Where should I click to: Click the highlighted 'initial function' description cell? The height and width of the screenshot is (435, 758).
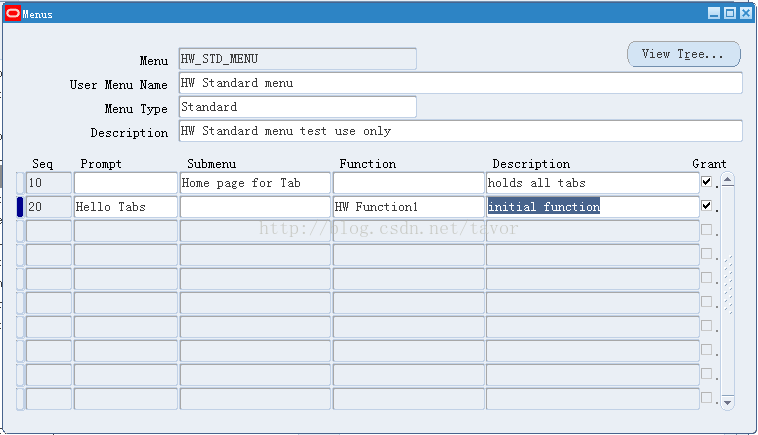point(592,207)
